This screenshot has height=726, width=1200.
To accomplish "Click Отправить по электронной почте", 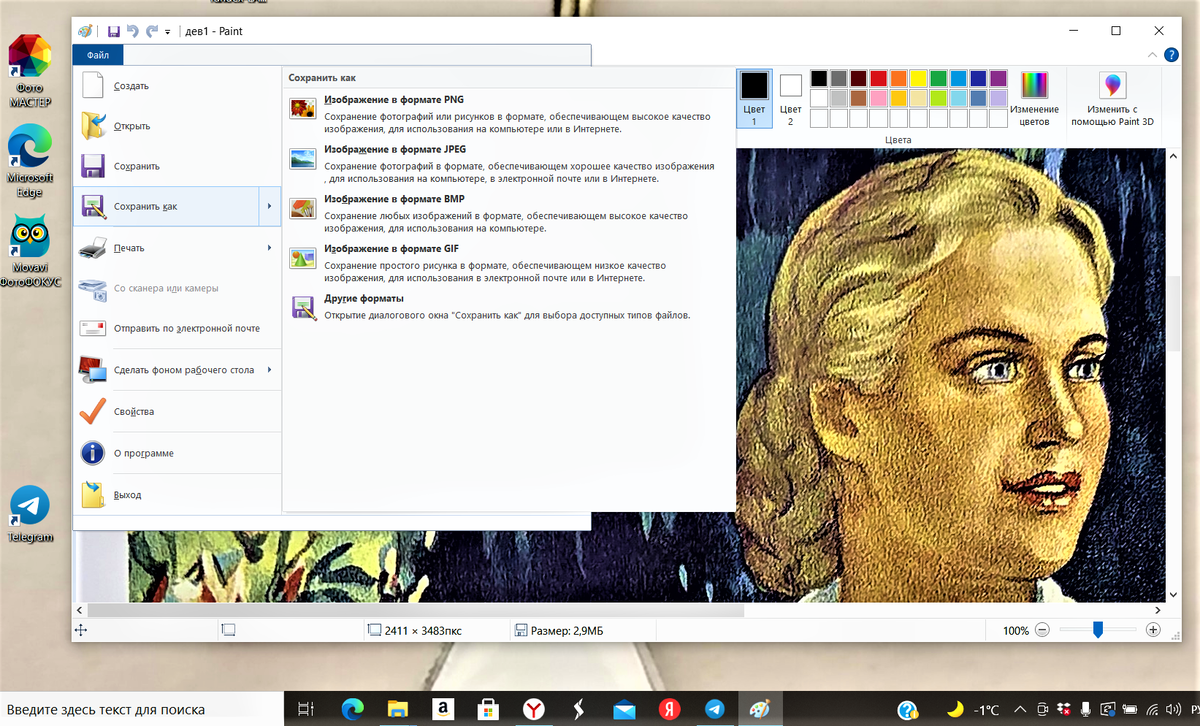I will pyautogui.click(x=177, y=328).
